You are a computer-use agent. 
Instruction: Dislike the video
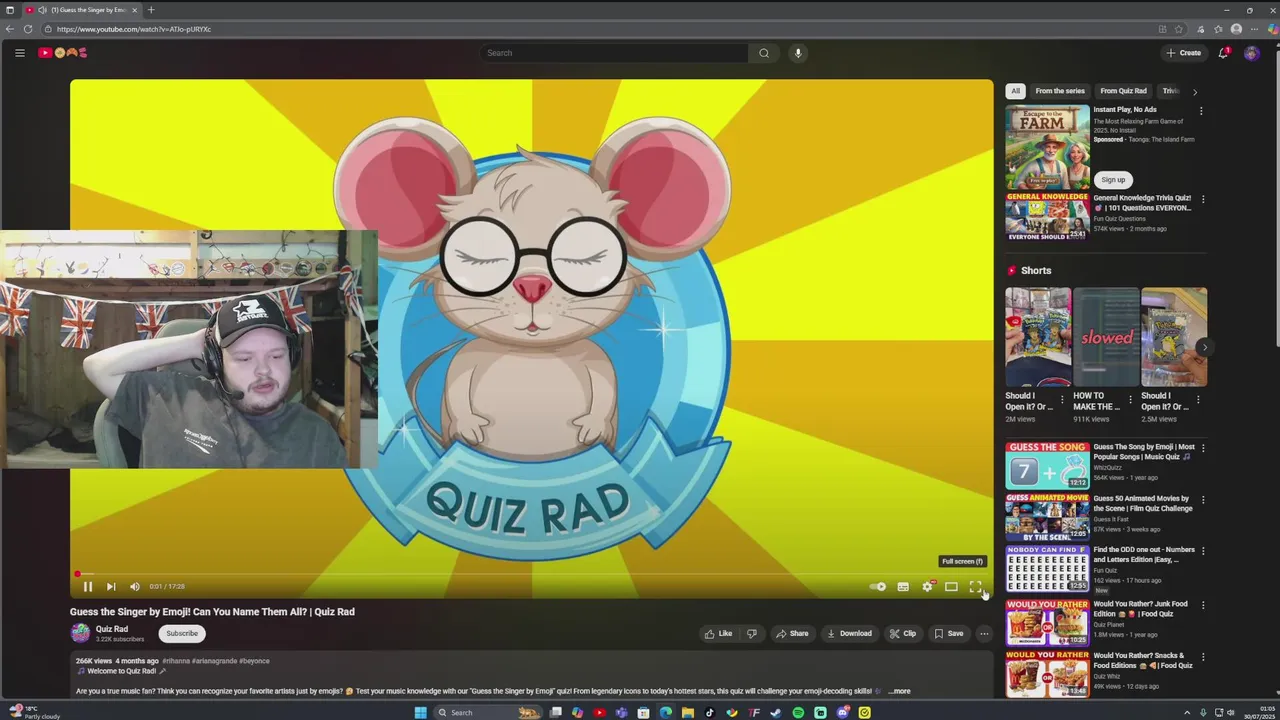tap(752, 633)
